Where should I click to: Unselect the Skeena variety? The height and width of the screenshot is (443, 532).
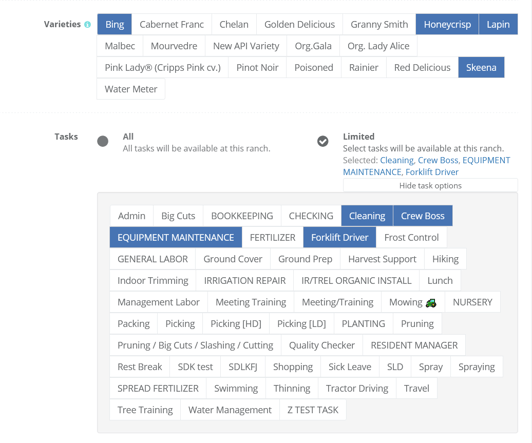(481, 68)
